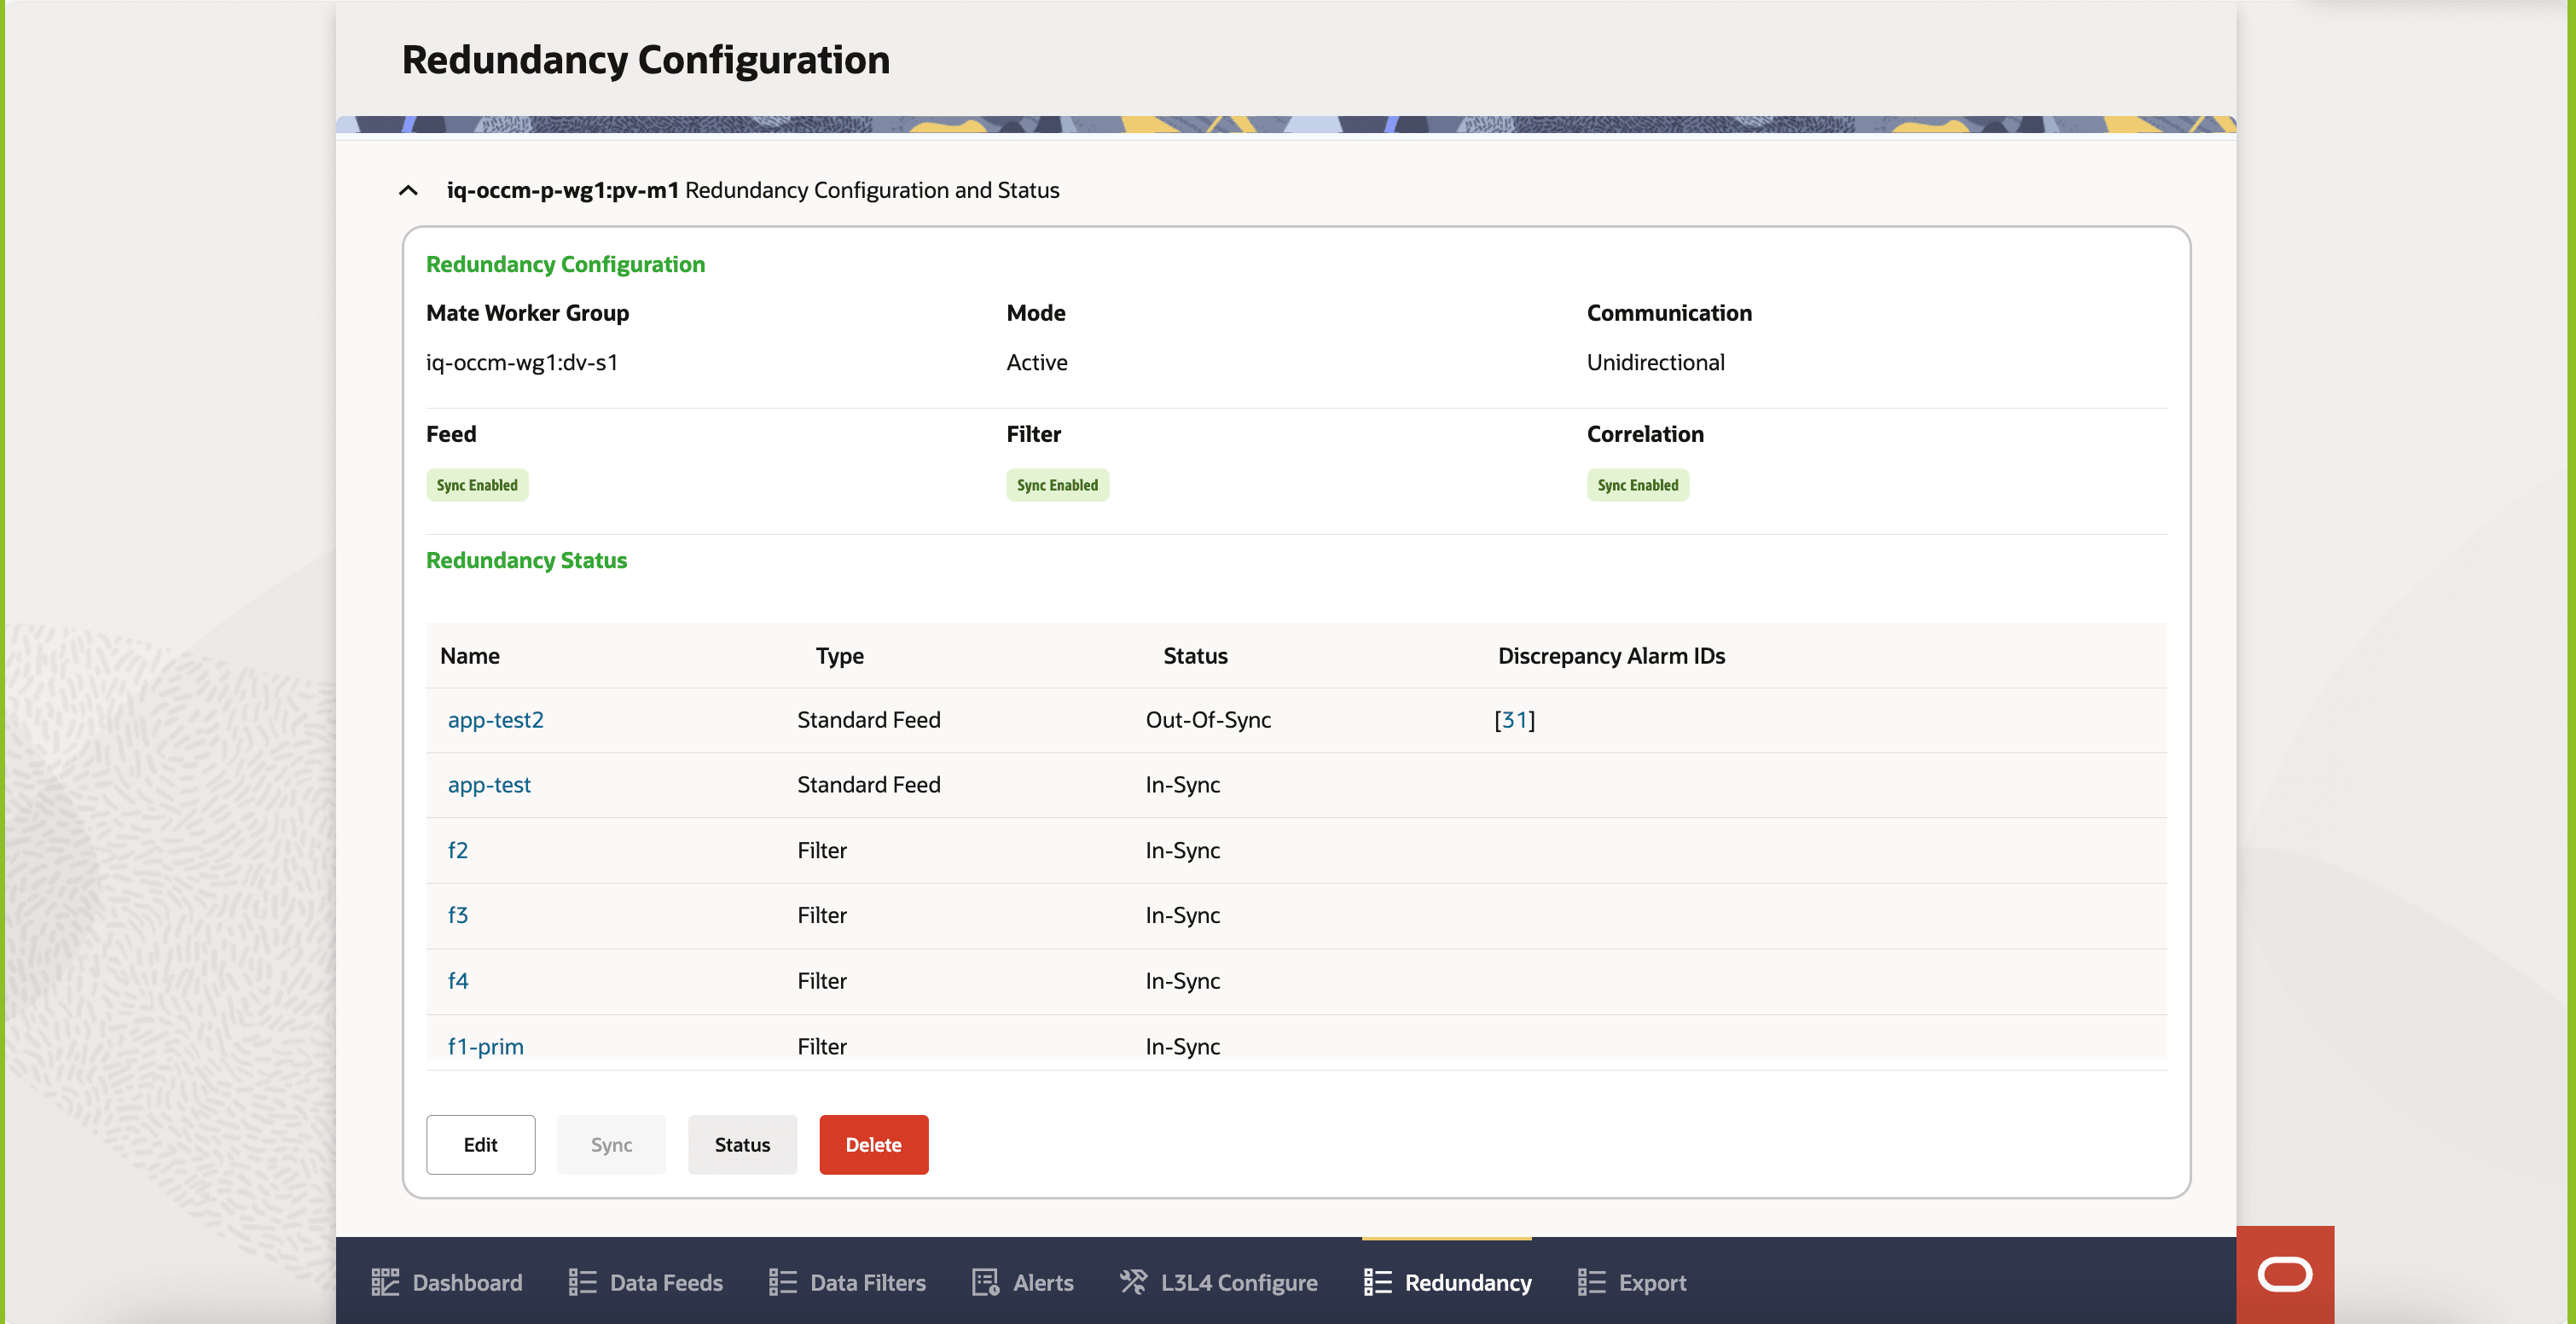Click the Export list icon
The width and height of the screenshot is (2576, 1324).
click(x=1591, y=1282)
